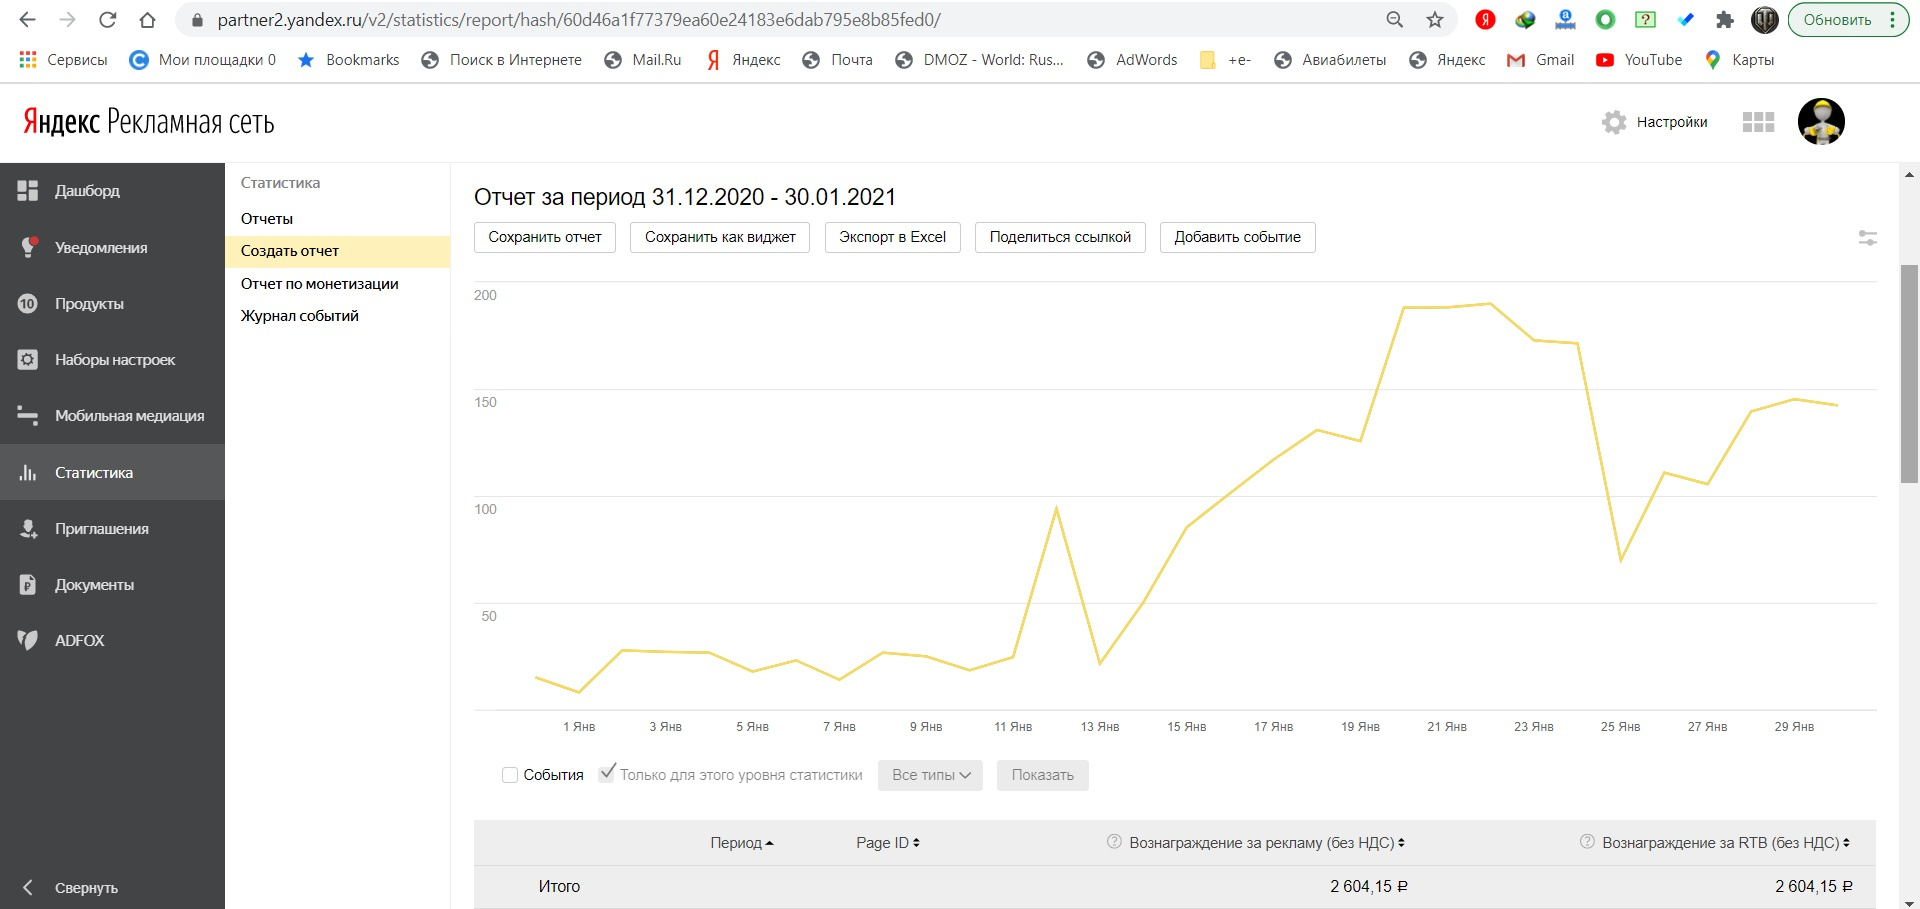
Task: Open the 'Все типы' dropdown
Action: (x=930, y=775)
